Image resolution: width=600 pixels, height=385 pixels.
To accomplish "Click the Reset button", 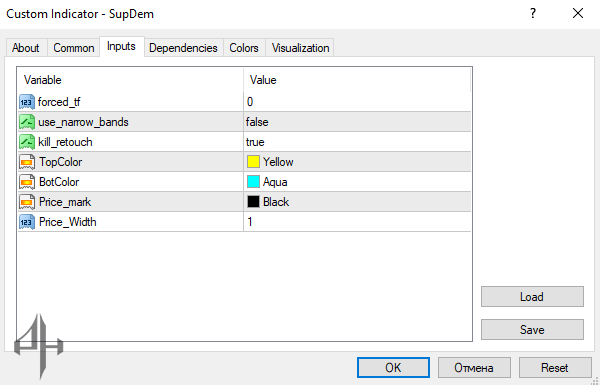I will point(555,368).
